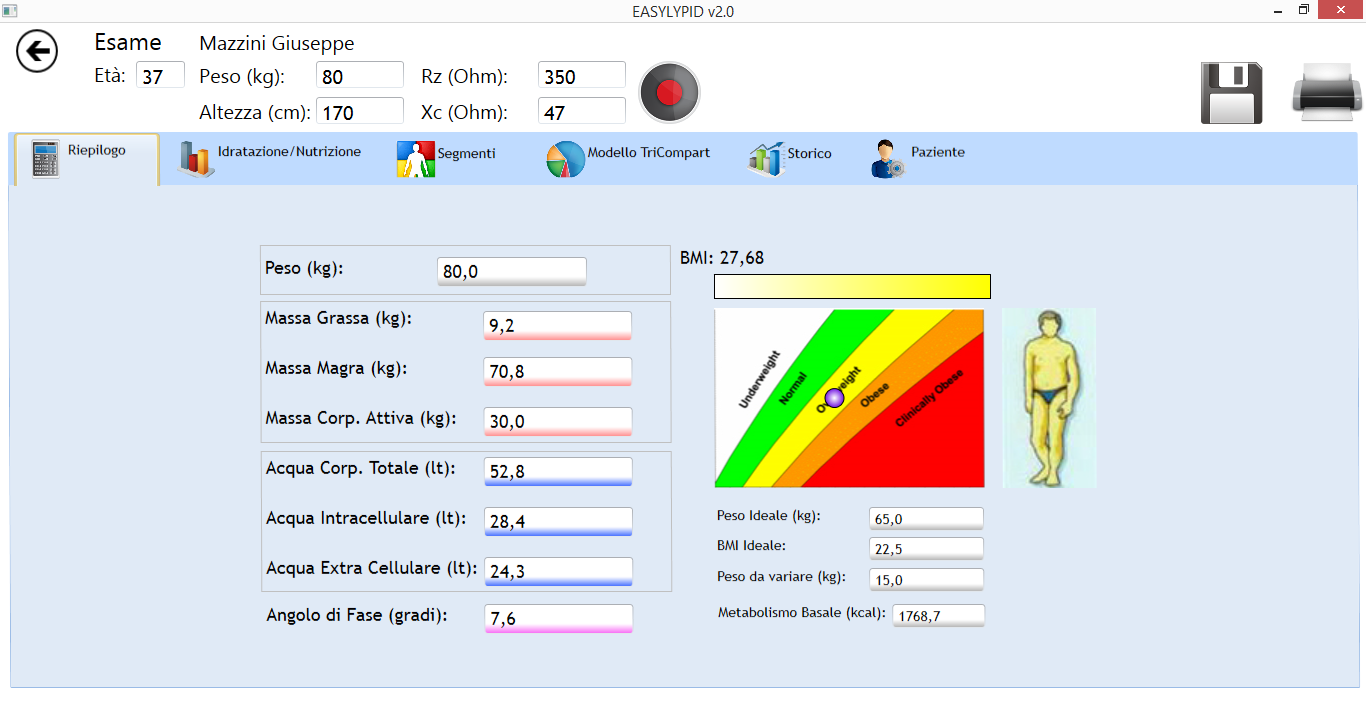This screenshot has width=1366, height=728.
Task: Click the BMI Ideale value field
Action: click(927, 548)
